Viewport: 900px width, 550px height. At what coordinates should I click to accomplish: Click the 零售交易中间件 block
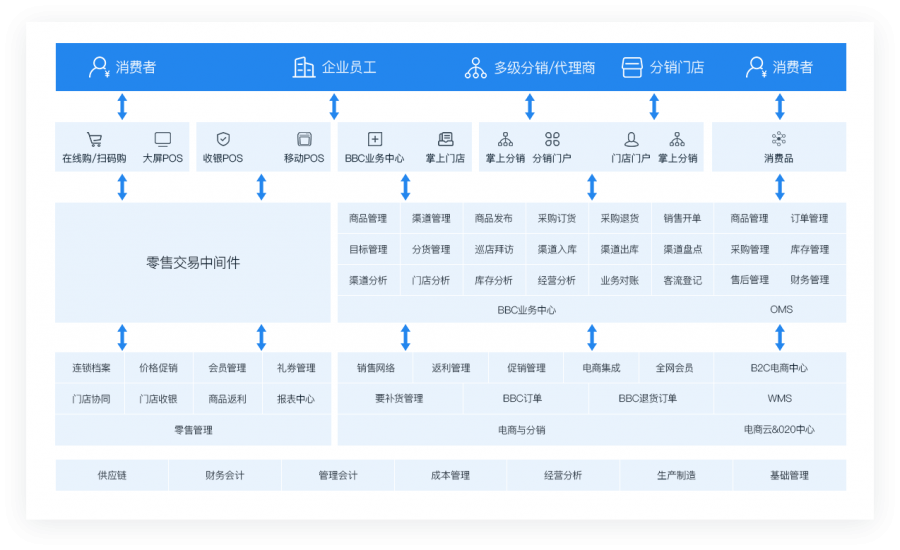[x=193, y=263]
